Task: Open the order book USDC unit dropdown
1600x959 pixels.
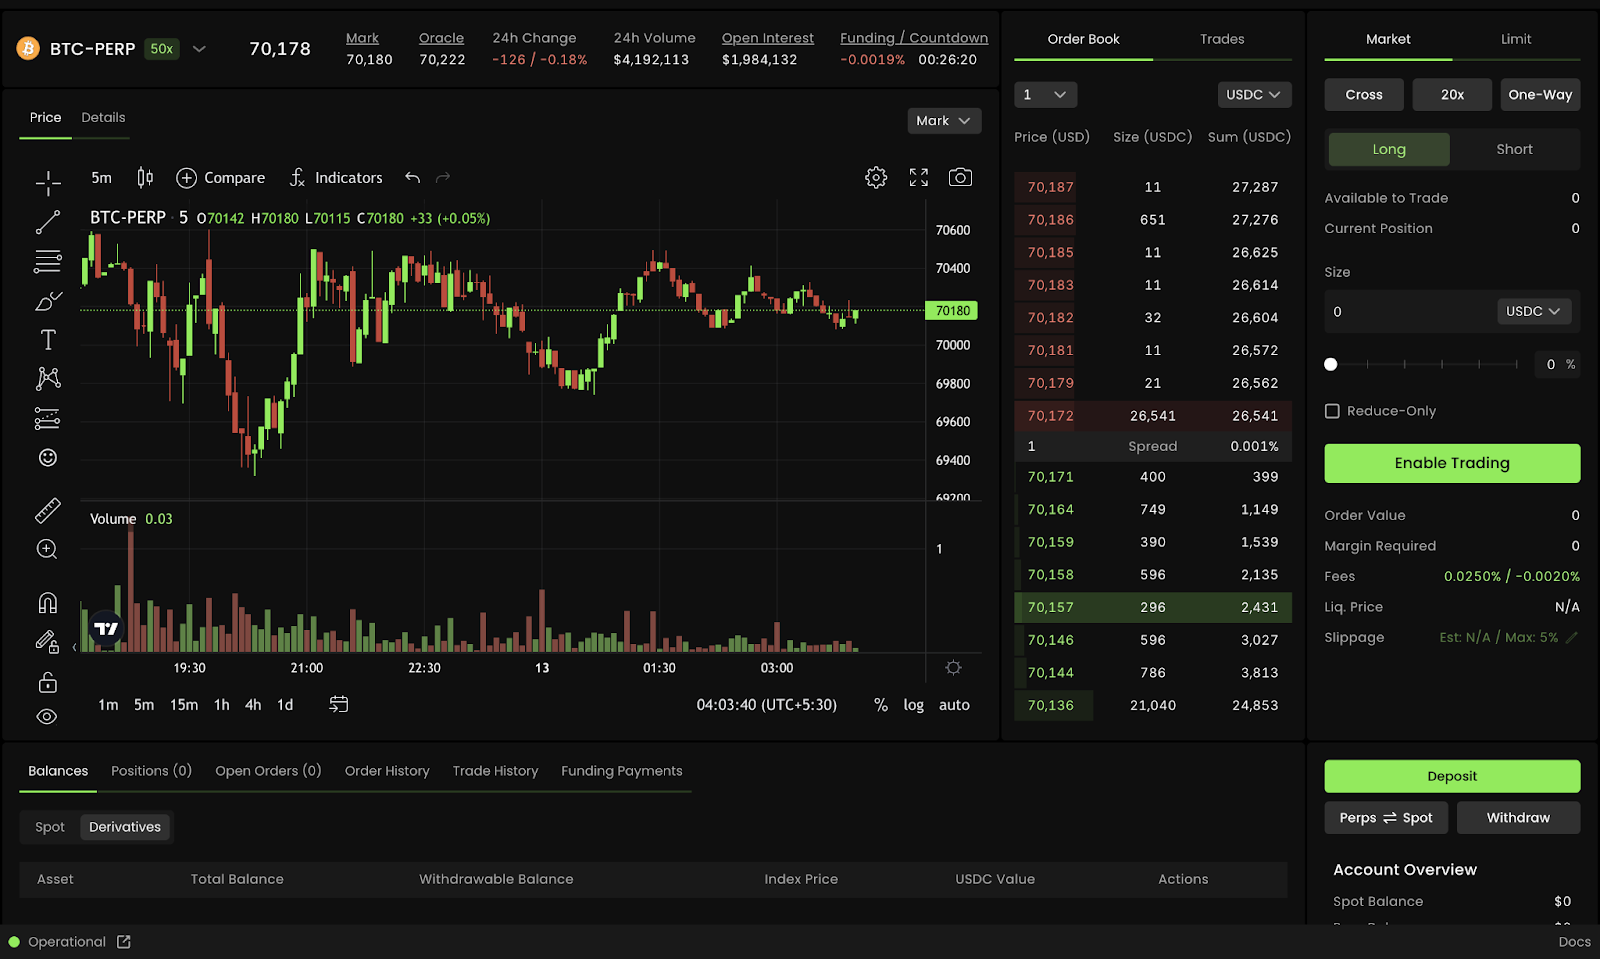Action: point(1254,94)
